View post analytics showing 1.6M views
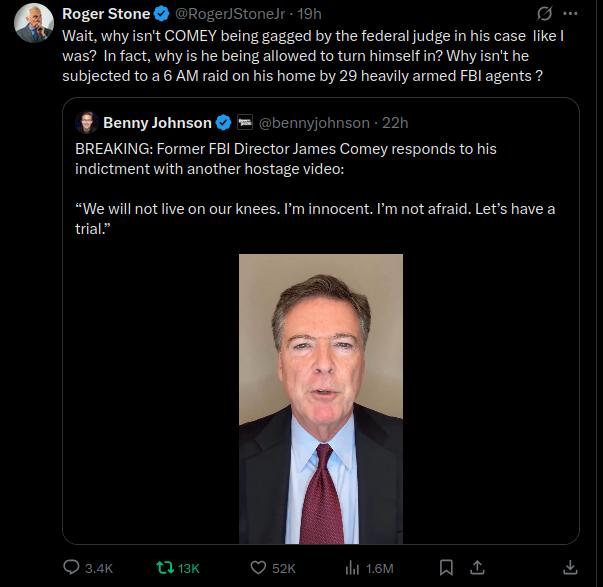603x587 pixels. coord(352,568)
